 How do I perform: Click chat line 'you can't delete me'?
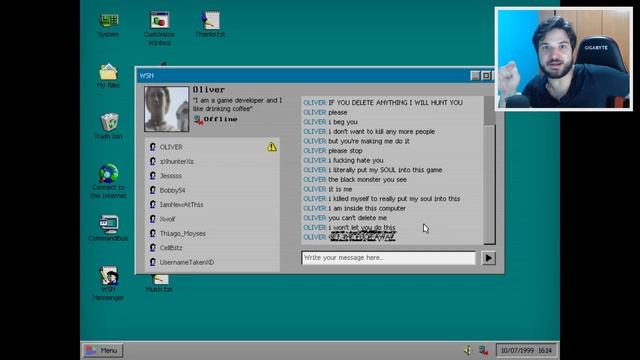tap(358, 218)
